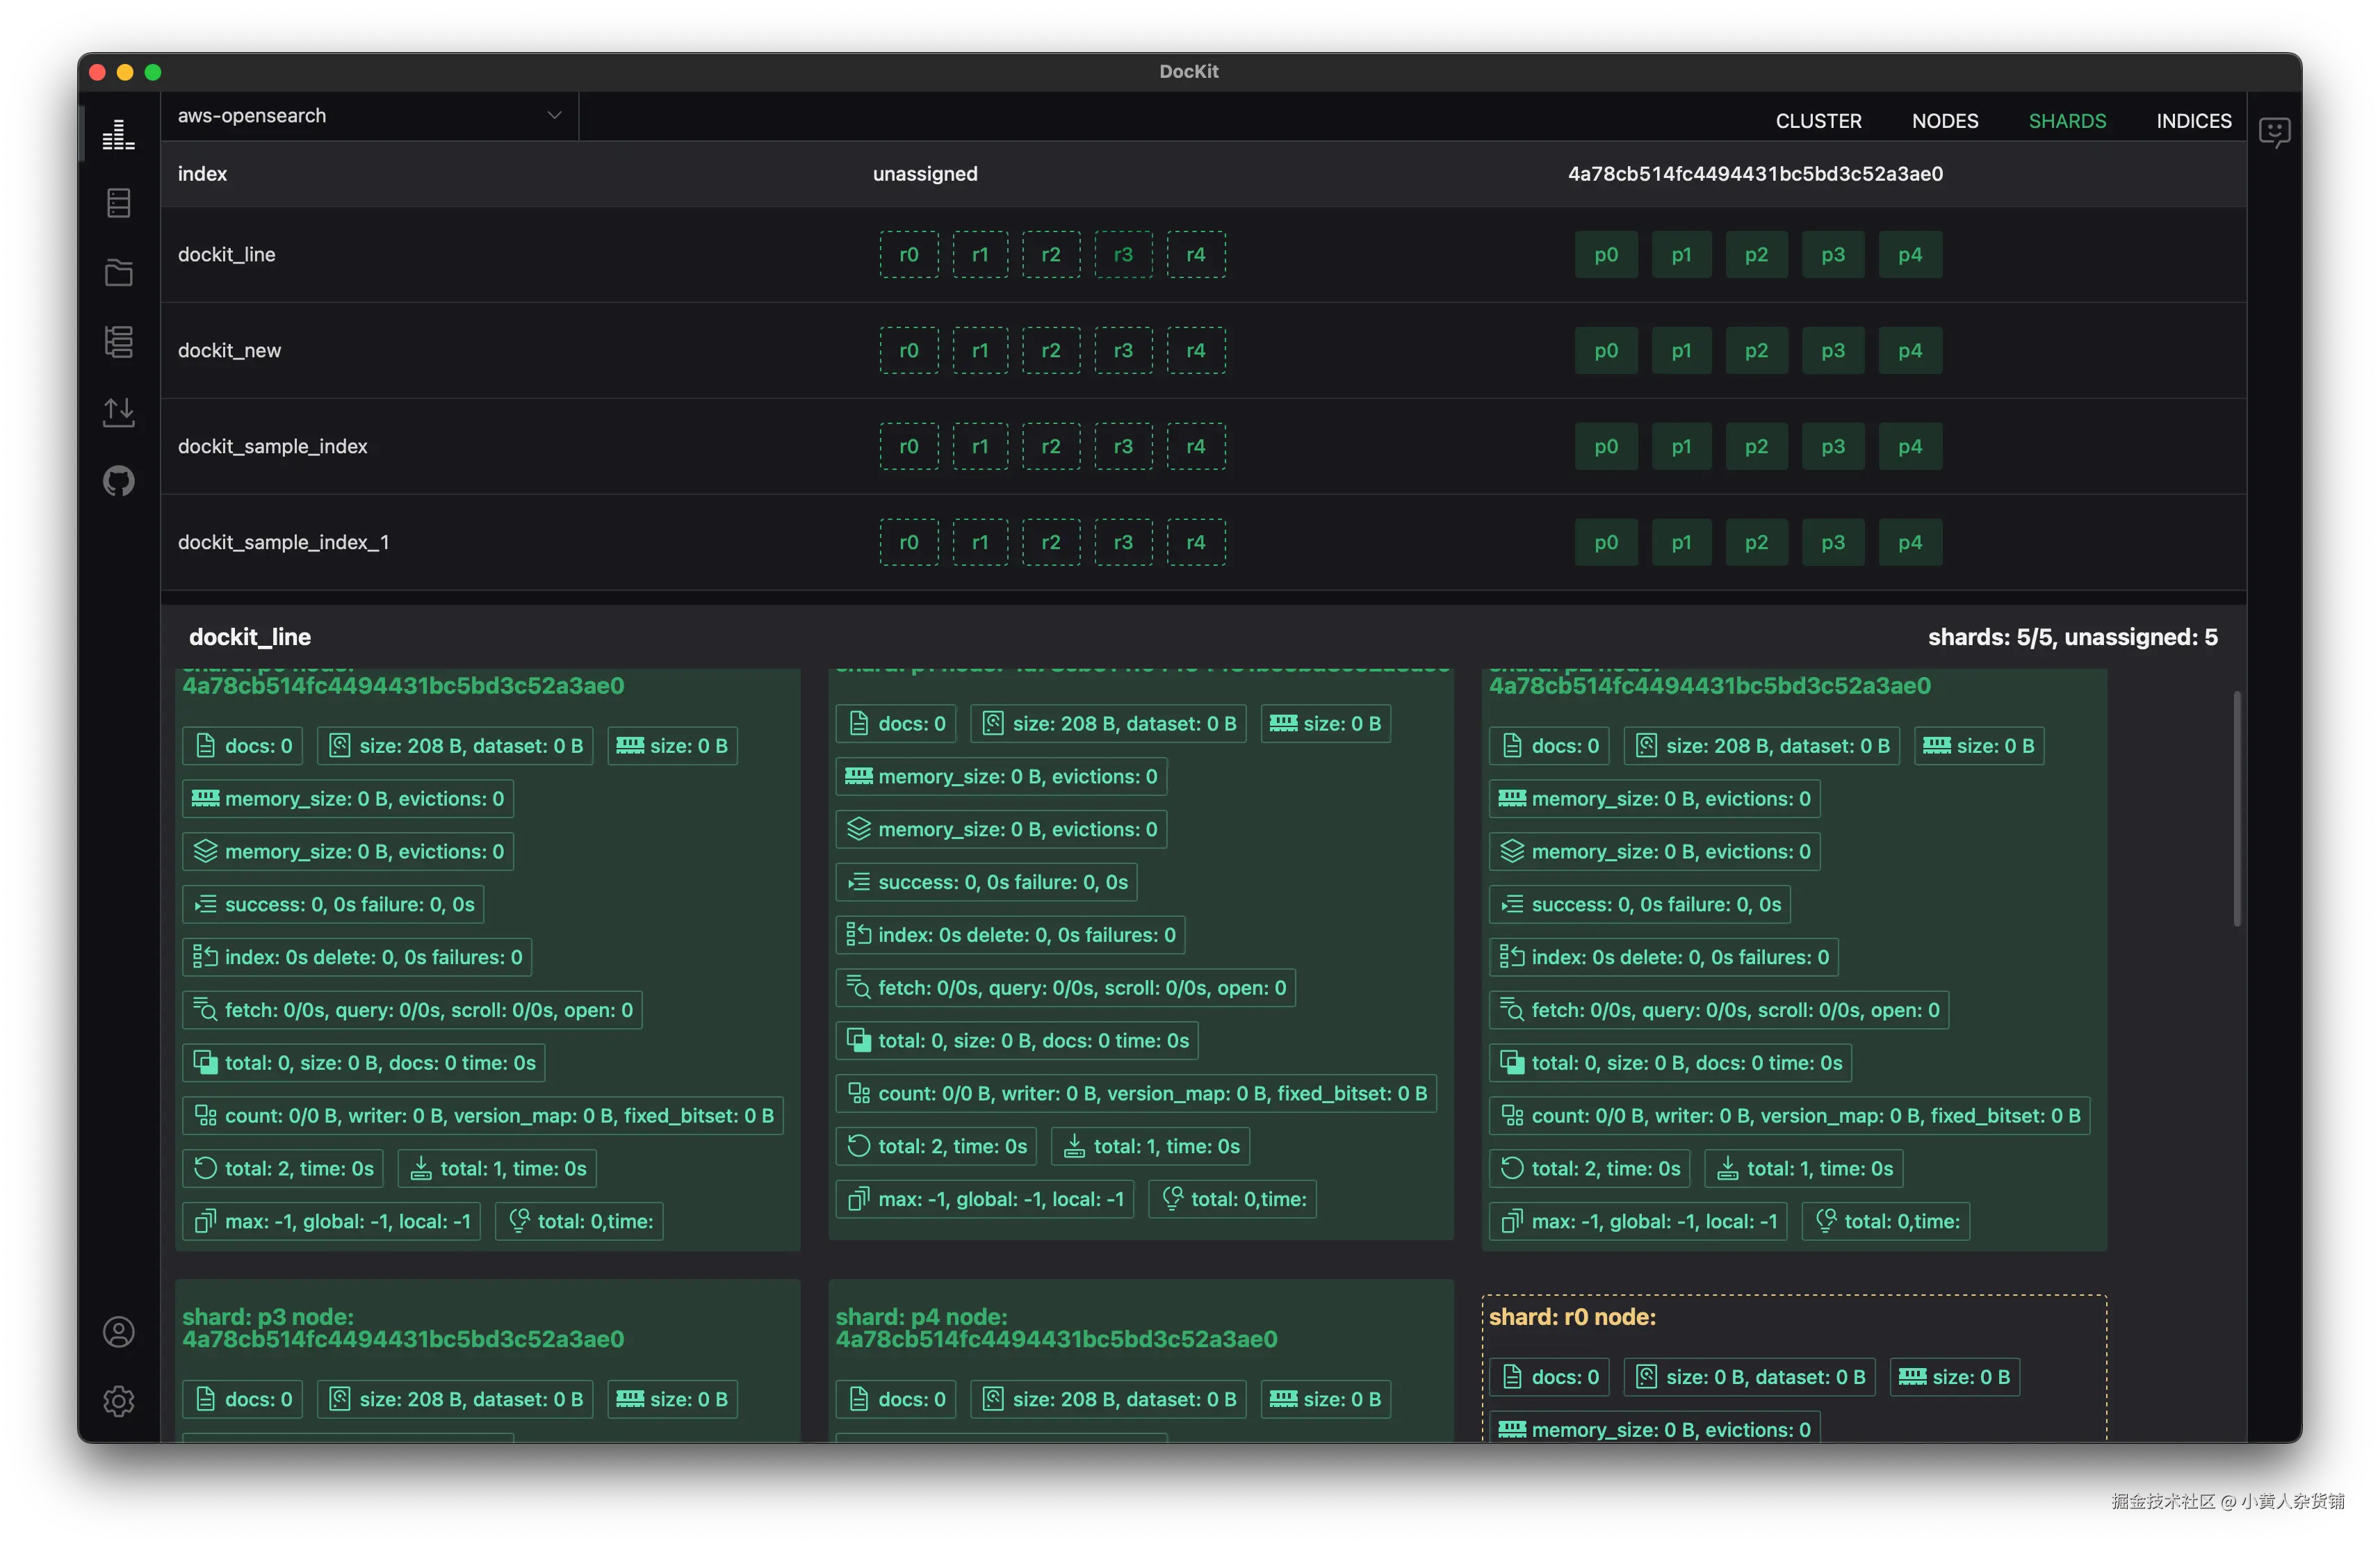The image size is (2380, 1546).
Task: Switch to the INDICES tab
Action: (x=2193, y=121)
